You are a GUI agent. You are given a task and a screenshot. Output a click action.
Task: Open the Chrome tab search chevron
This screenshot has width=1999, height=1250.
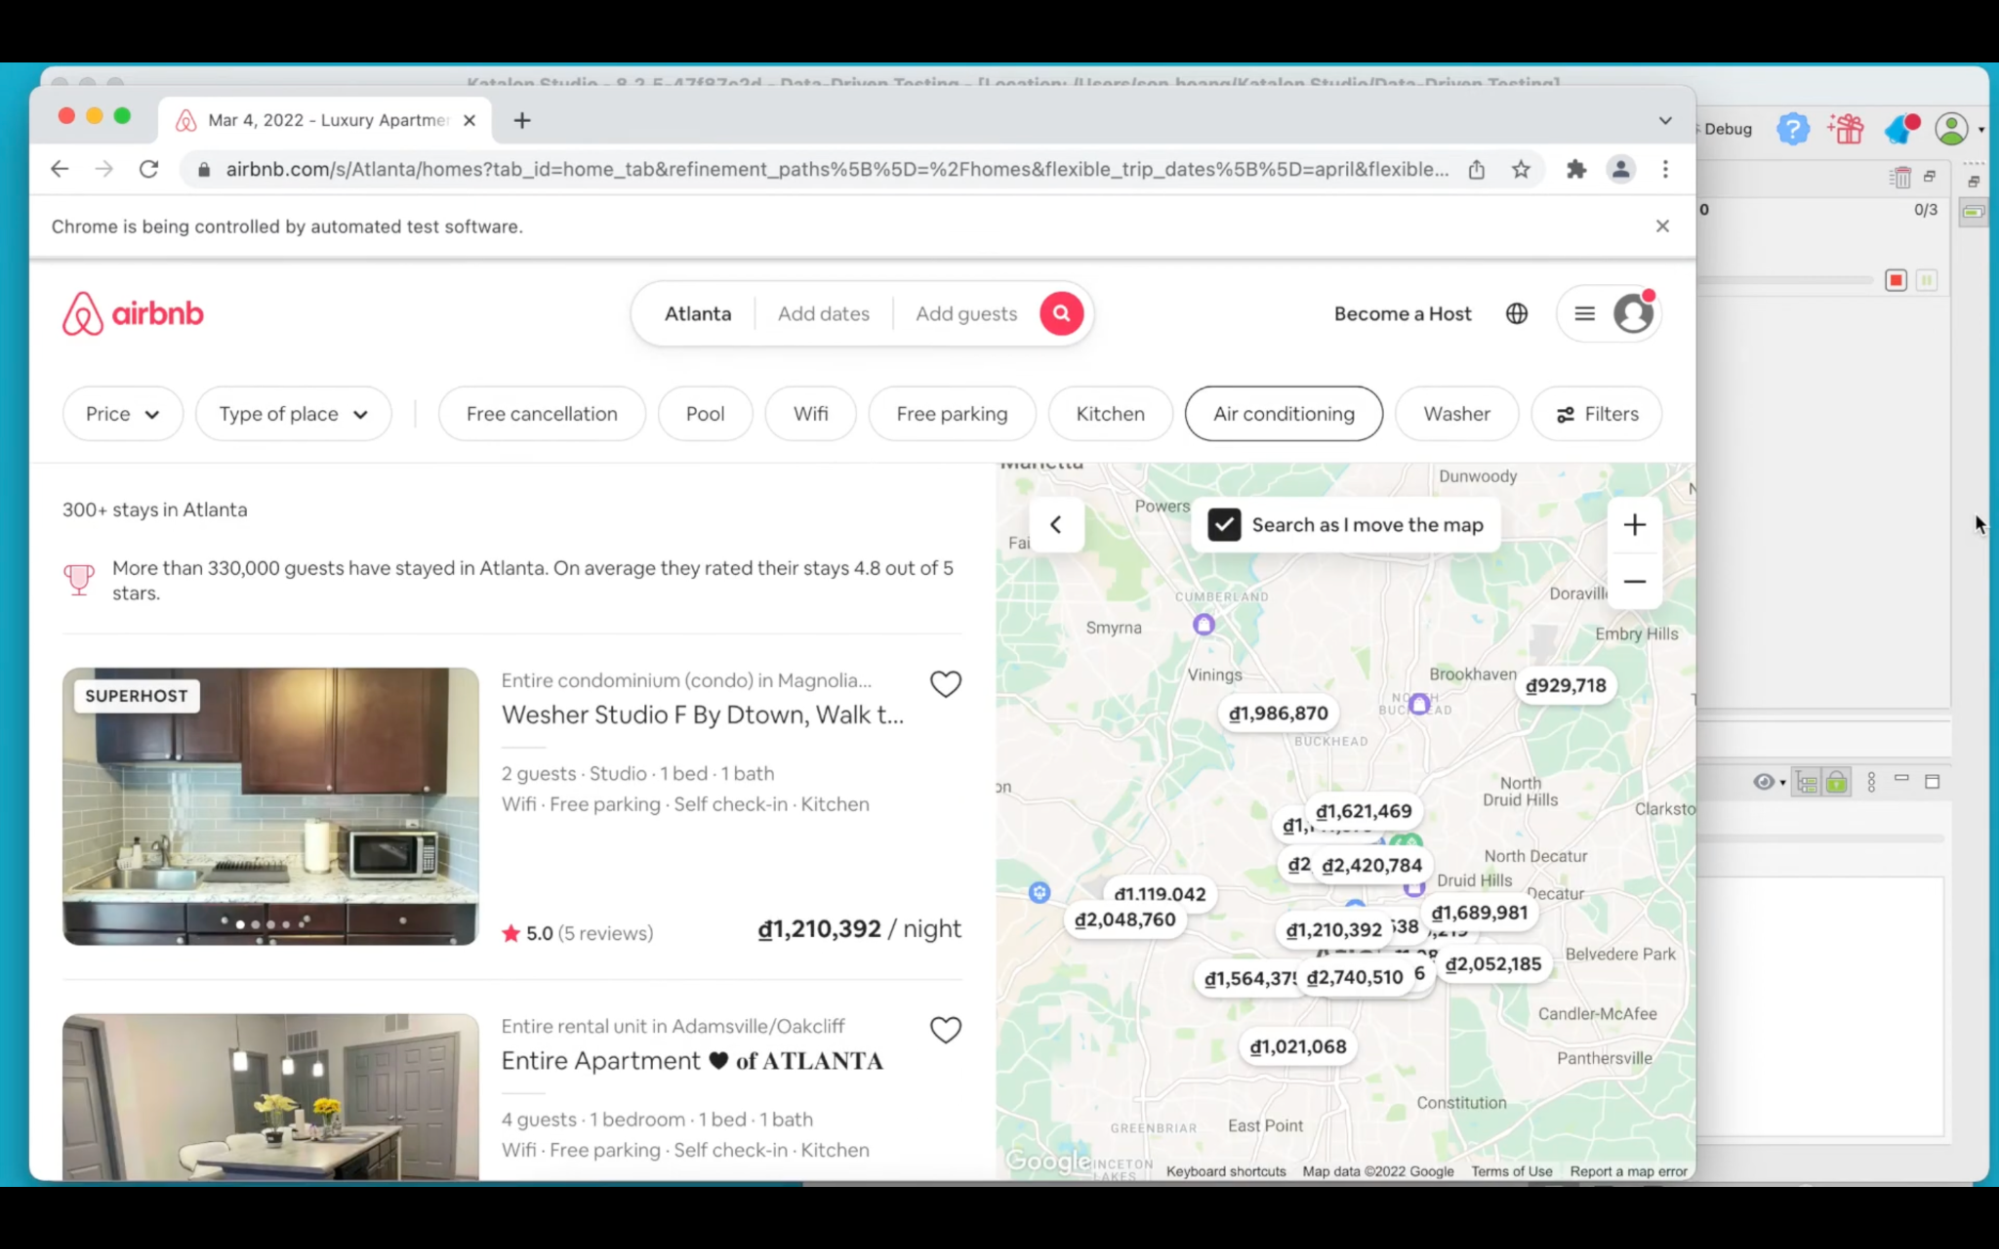(x=1665, y=120)
